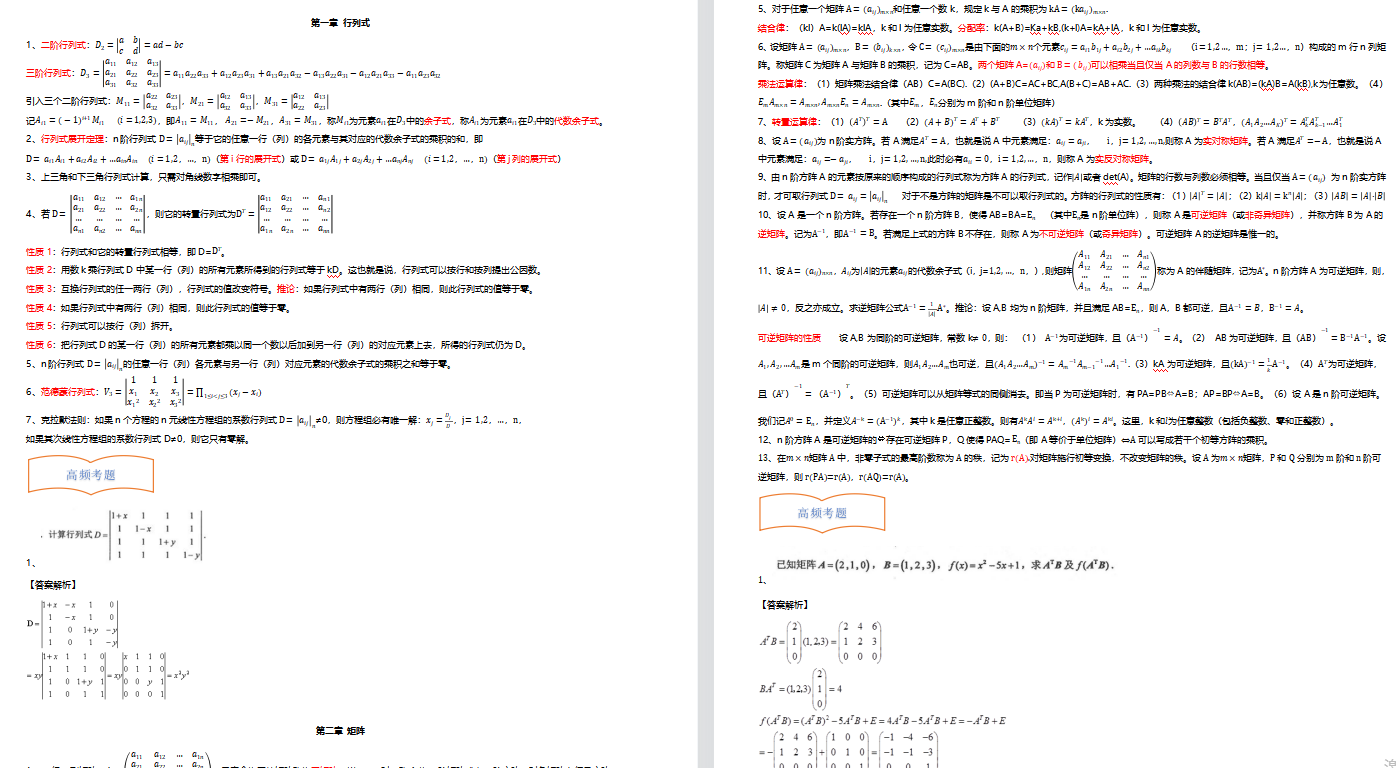Click the red 行列式展开定理 term
Screen dimensions: 1396x768
[x=65, y=139]
